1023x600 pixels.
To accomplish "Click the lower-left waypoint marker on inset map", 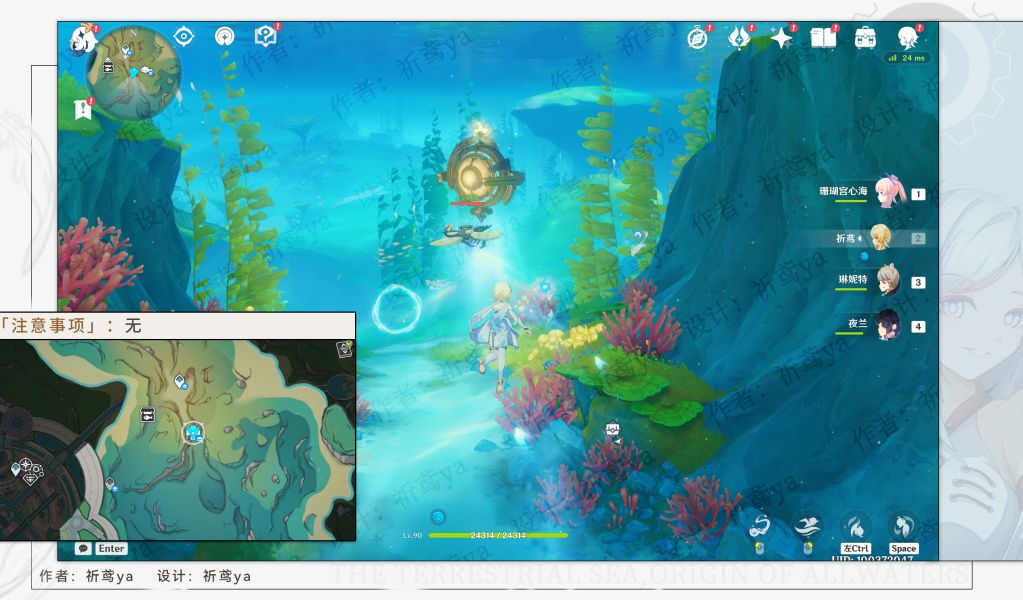I will pos(111,485).
